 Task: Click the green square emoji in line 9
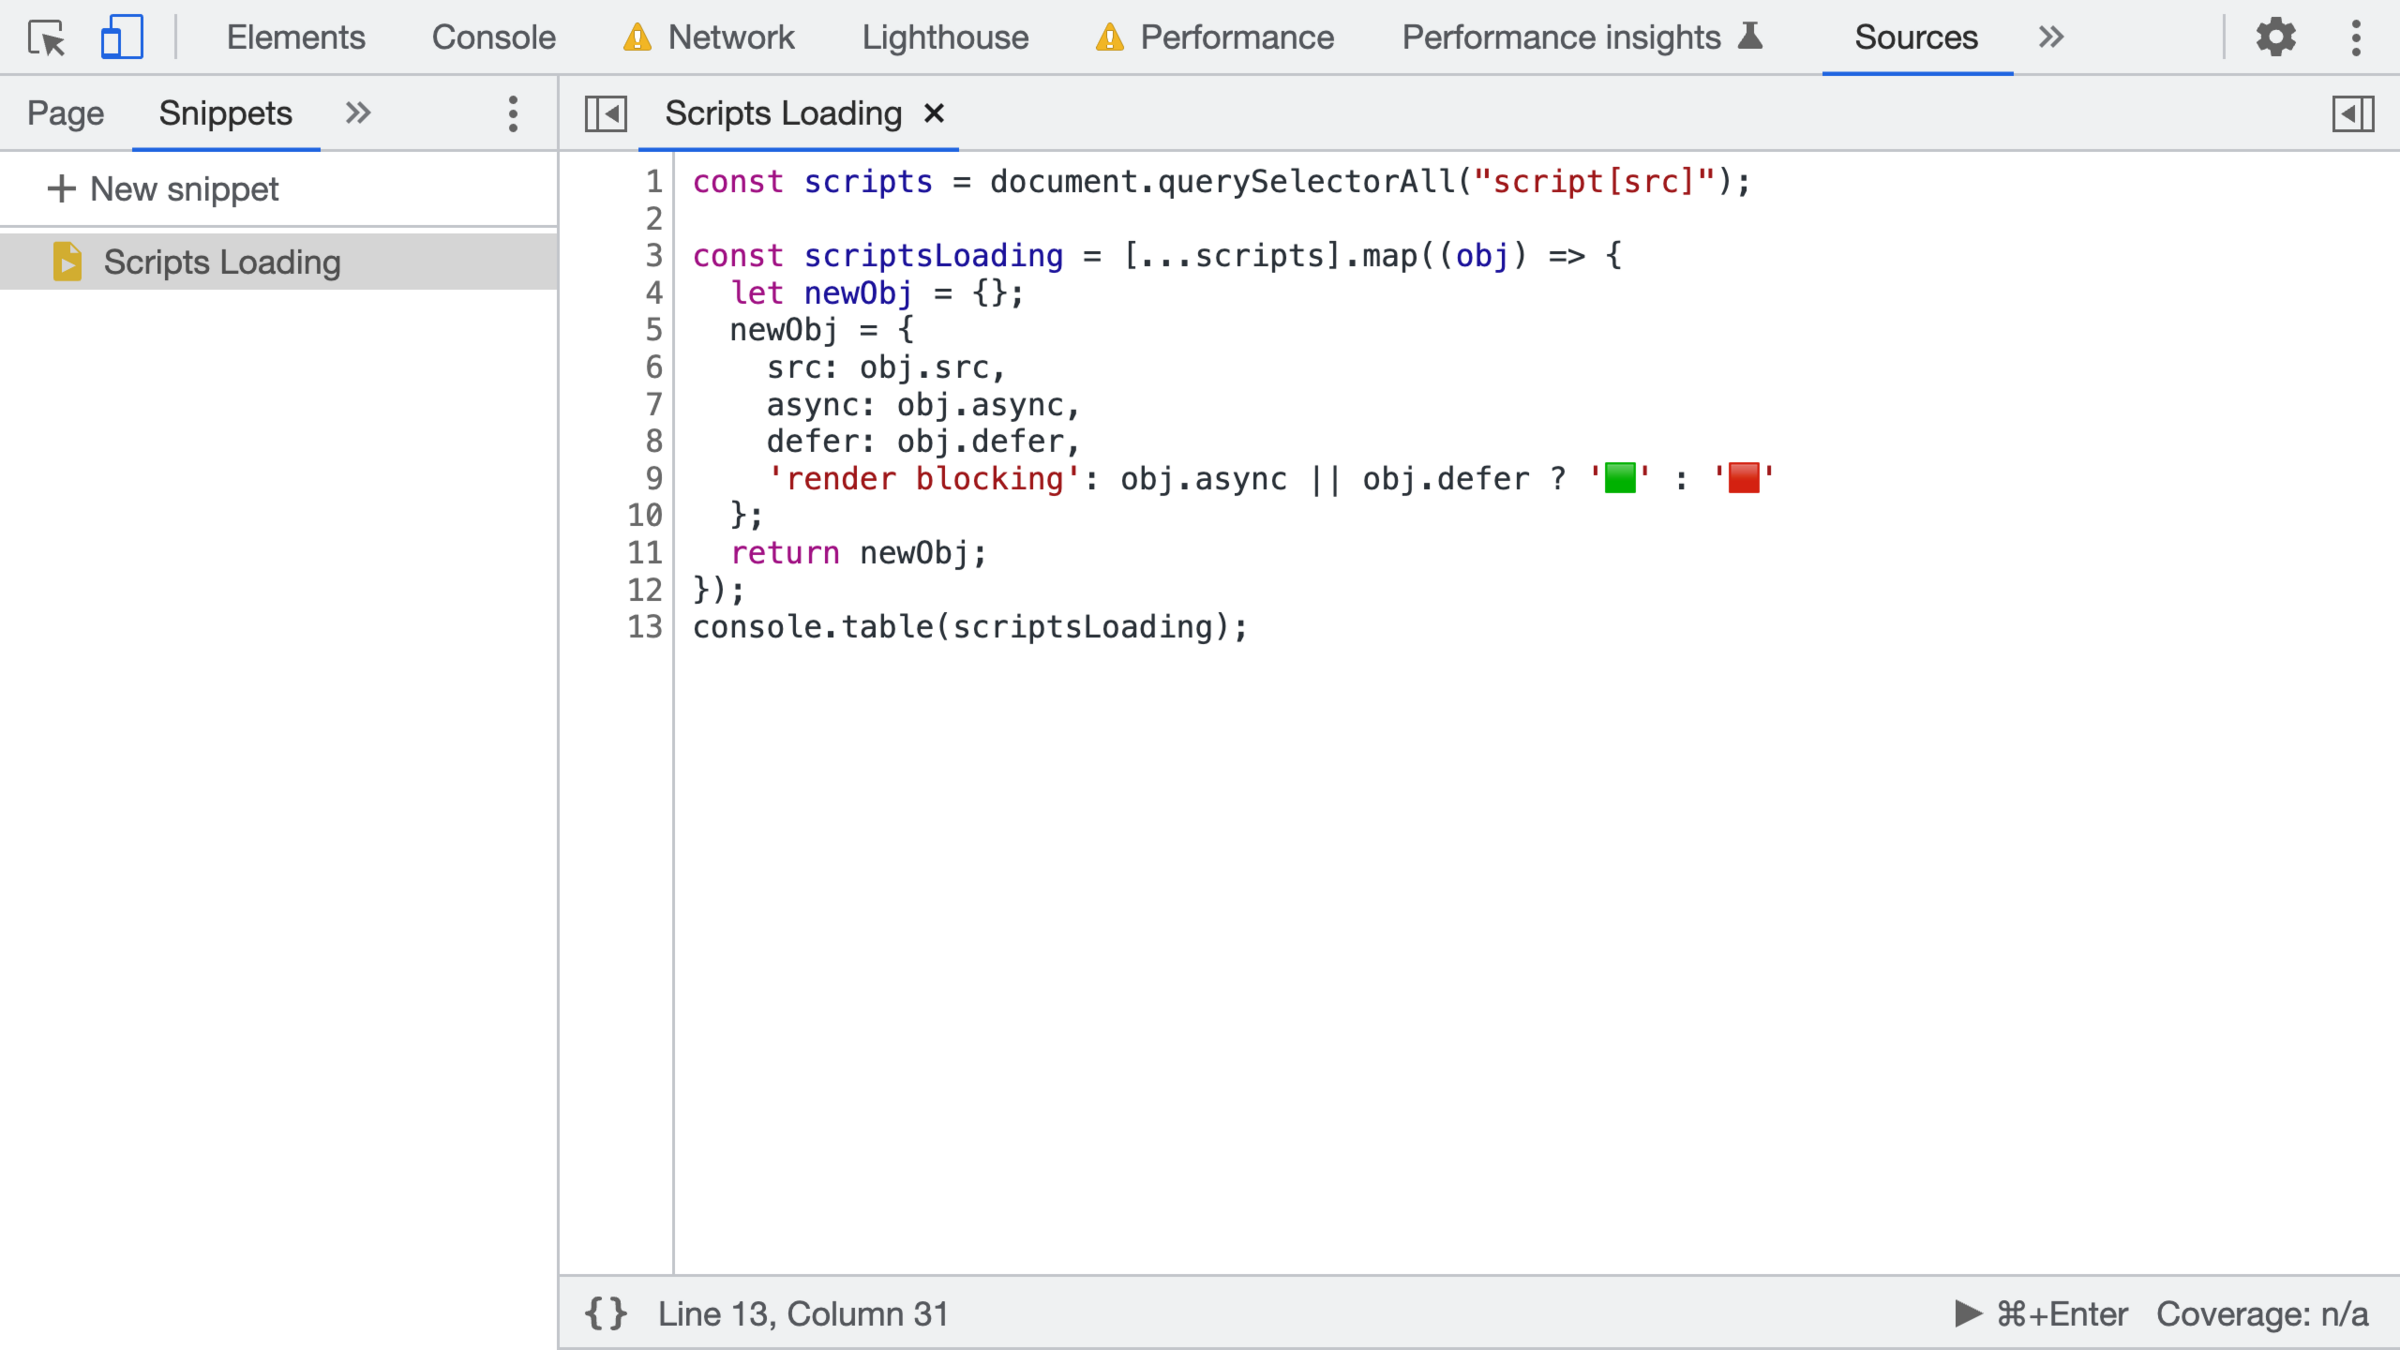point(1620,478)
